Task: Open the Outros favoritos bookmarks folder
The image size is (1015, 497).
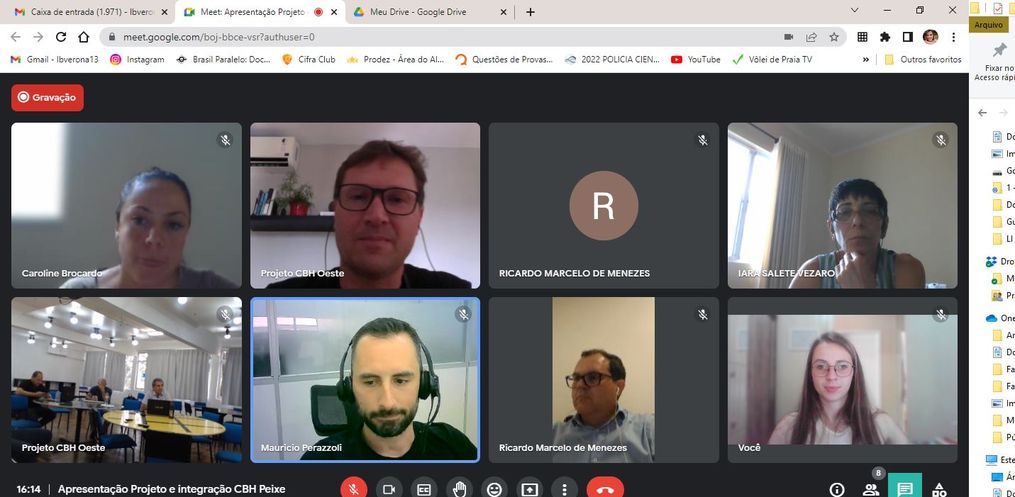Action: (x=923, y=59)
